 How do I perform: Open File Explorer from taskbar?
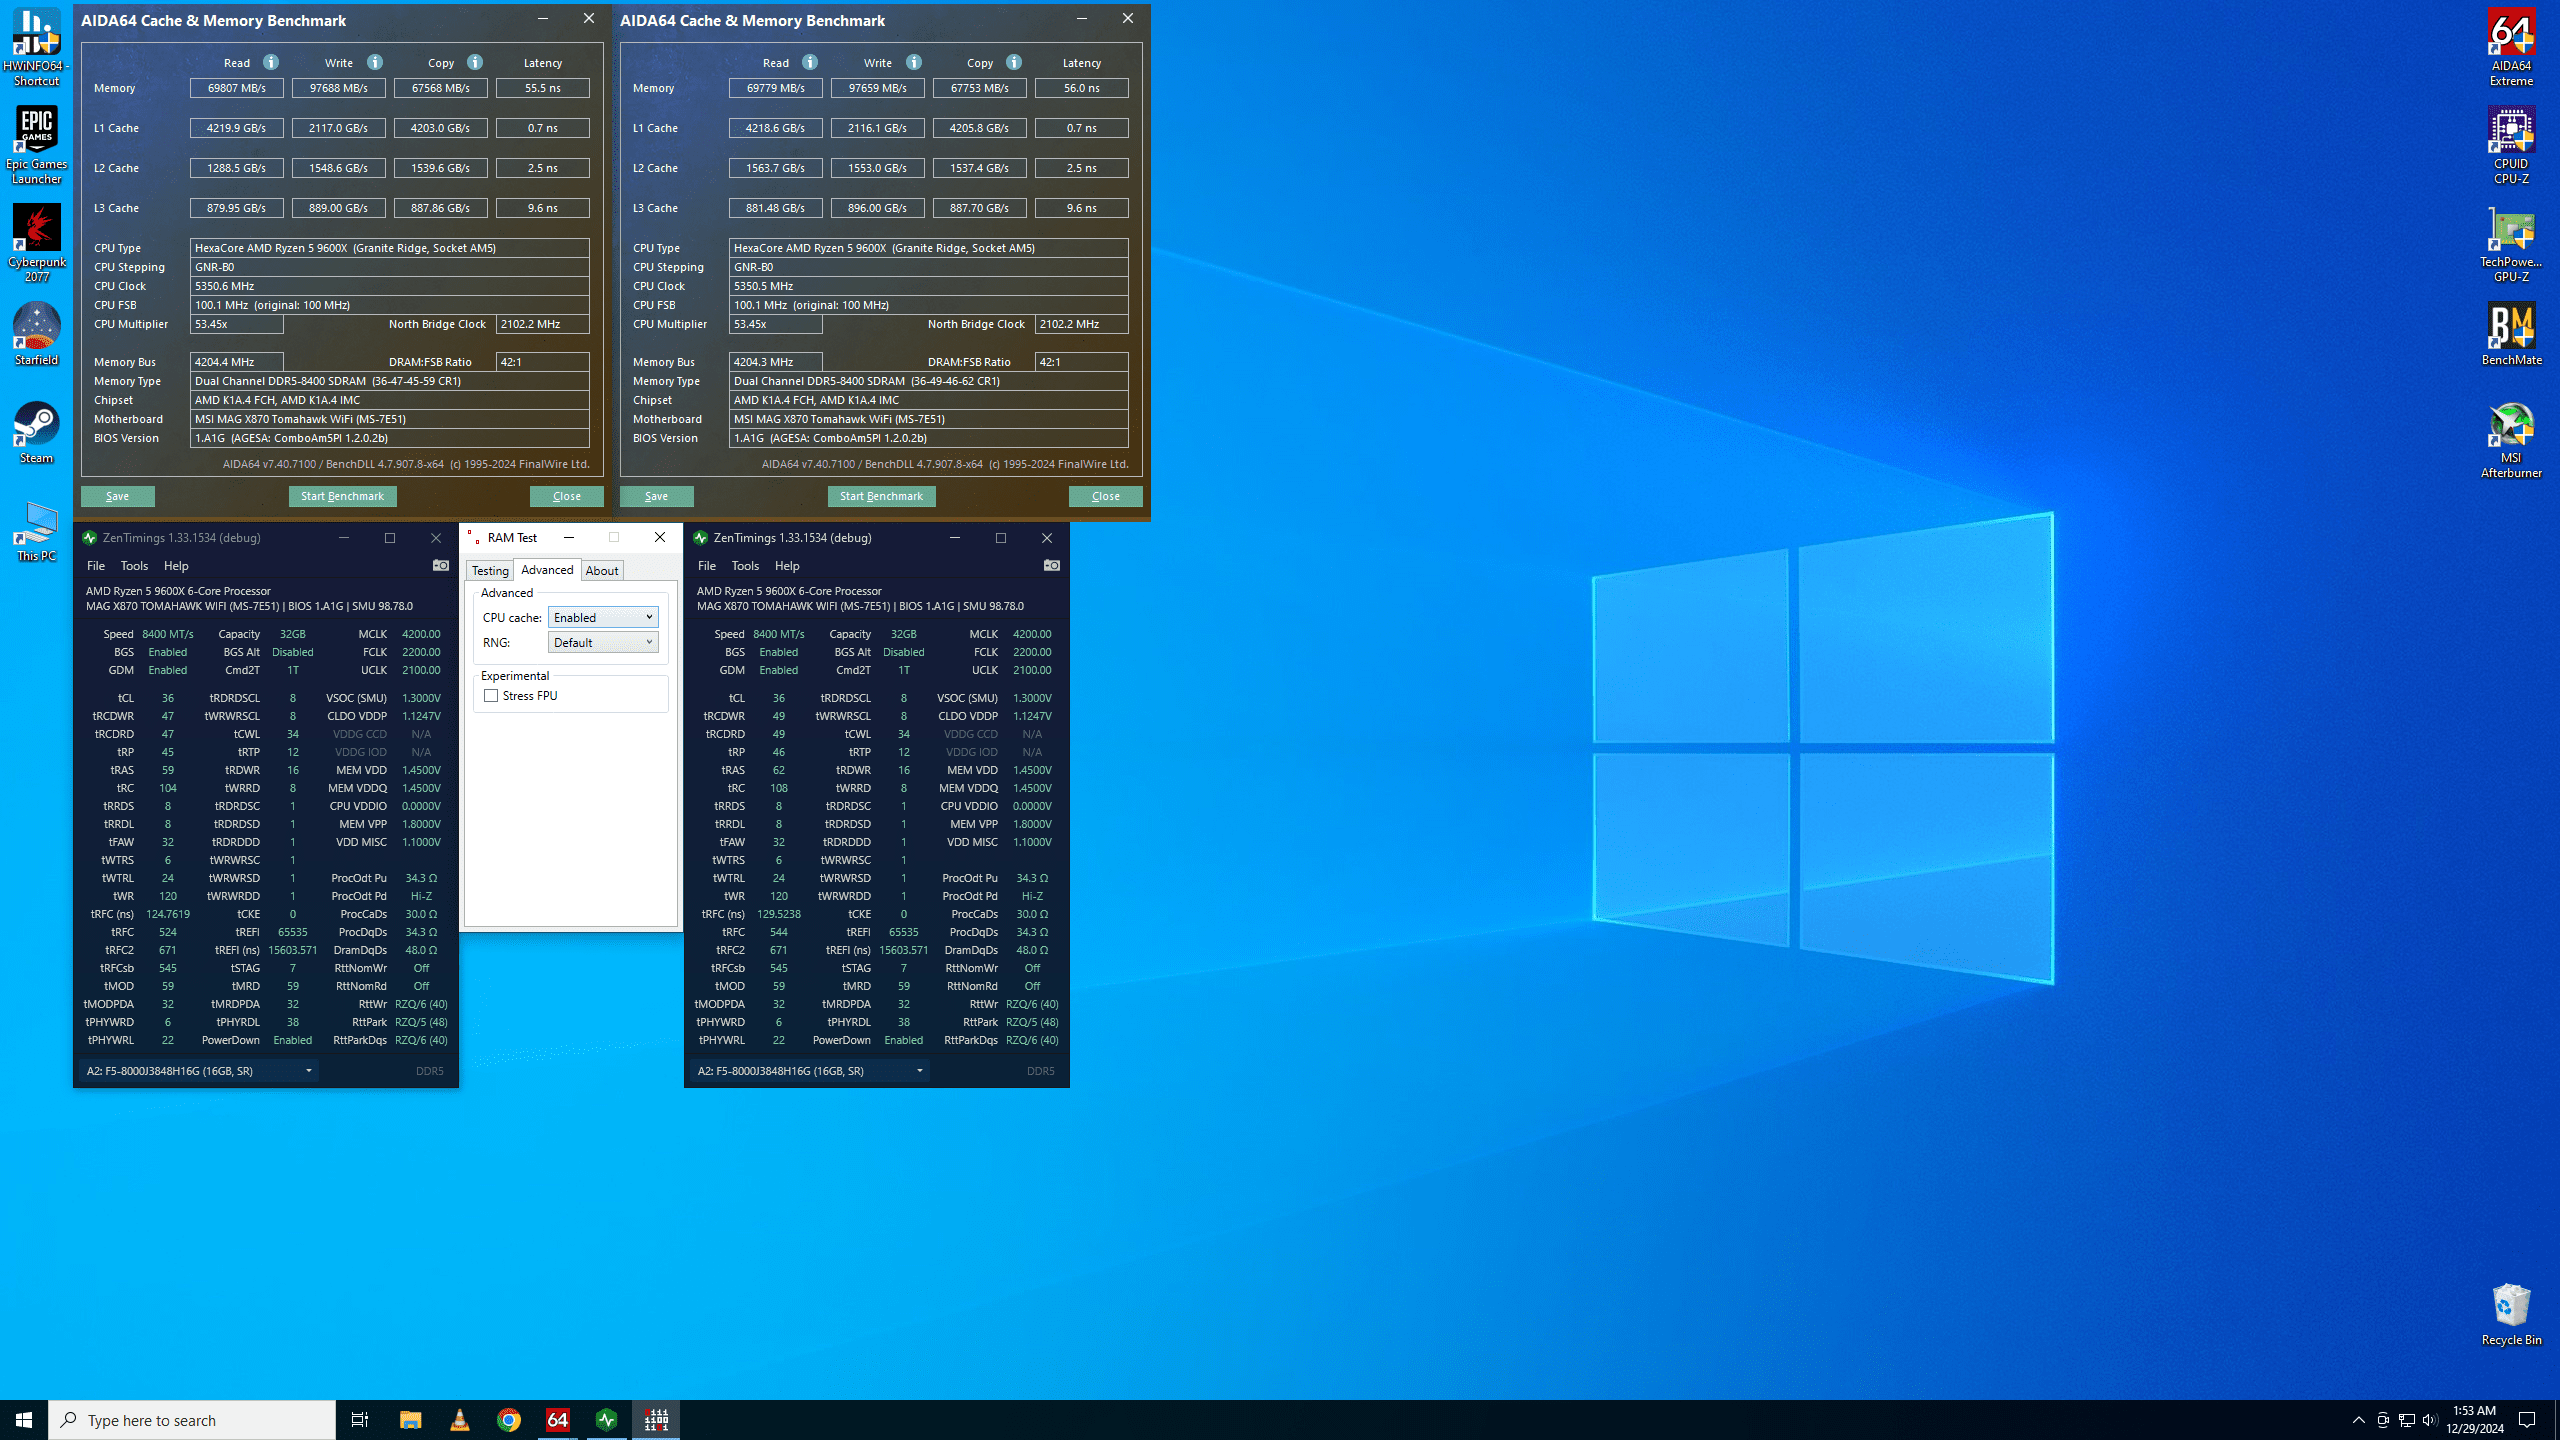(411, 1420)
